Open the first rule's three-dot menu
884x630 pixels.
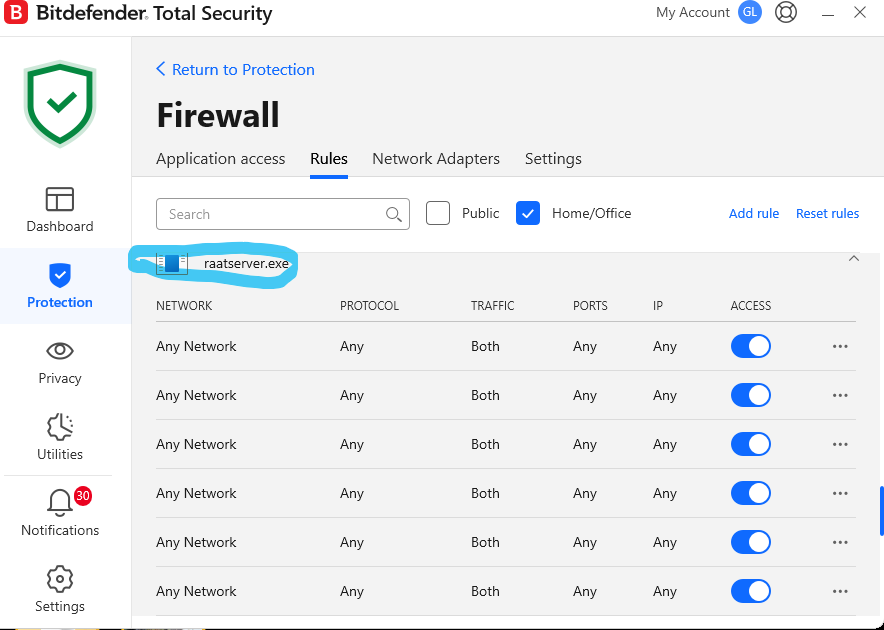tap(840, 346)
